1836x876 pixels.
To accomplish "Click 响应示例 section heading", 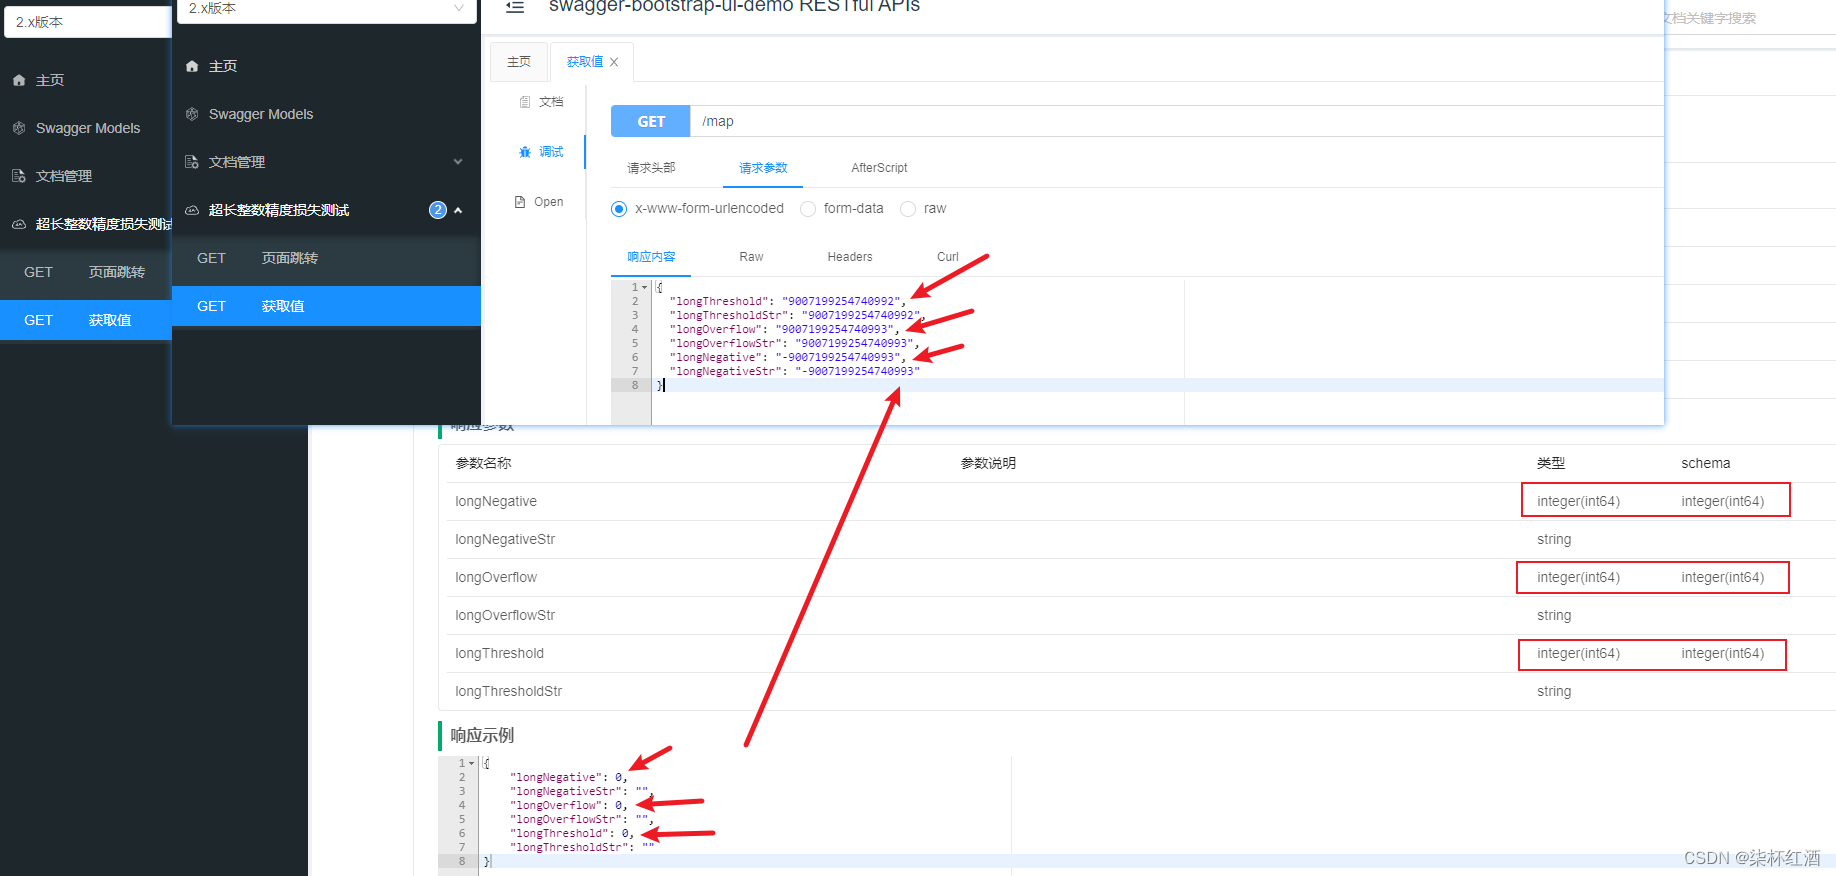I will (x=482, y=735).
